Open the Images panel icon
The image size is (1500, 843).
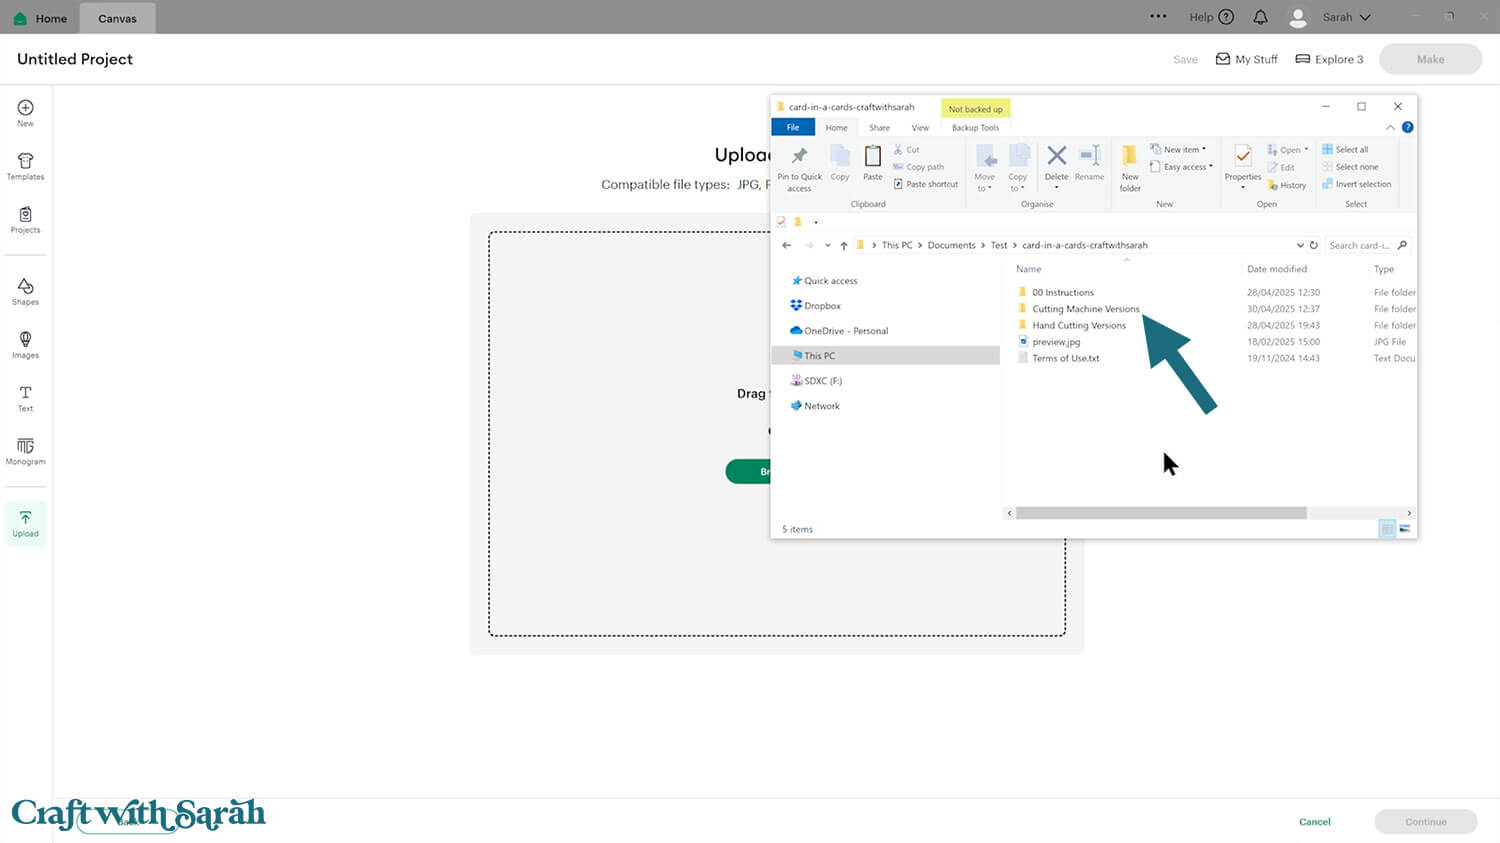click(25, 345)
